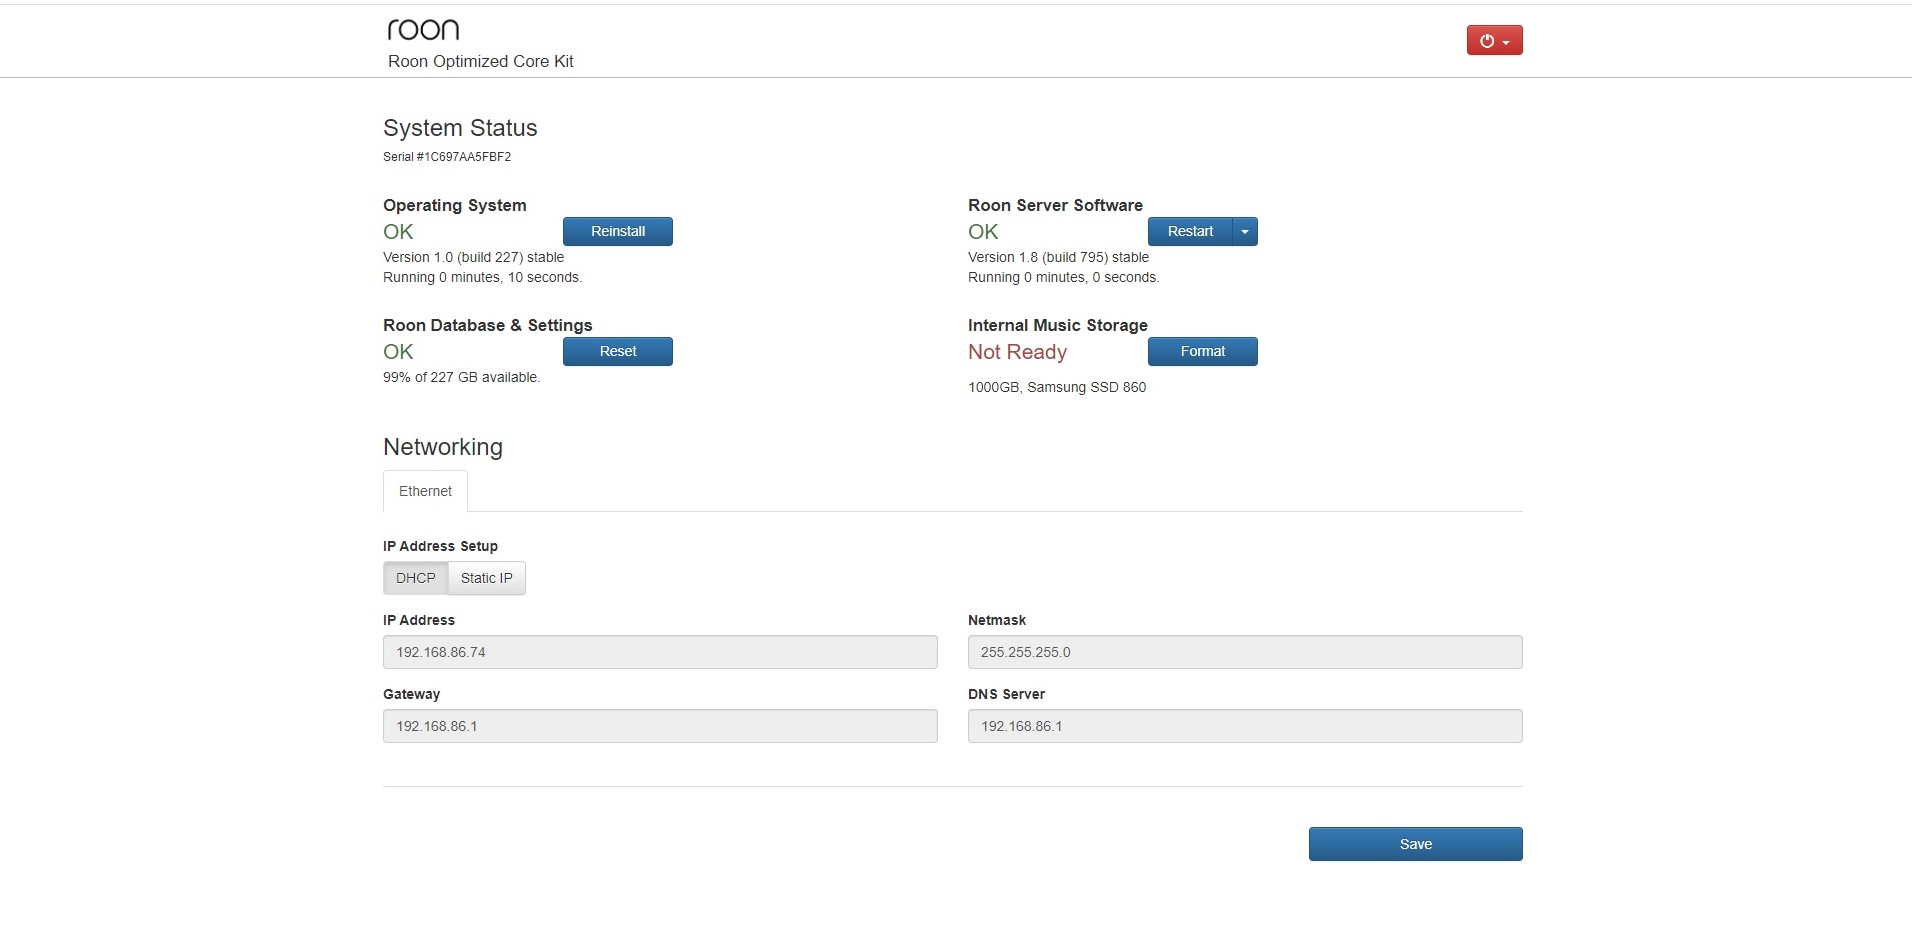This screenshot has height=942, width=1912.
Task: Click 'Running 0 minutes, 0 seconds.' text
Action: (1063, 277)
